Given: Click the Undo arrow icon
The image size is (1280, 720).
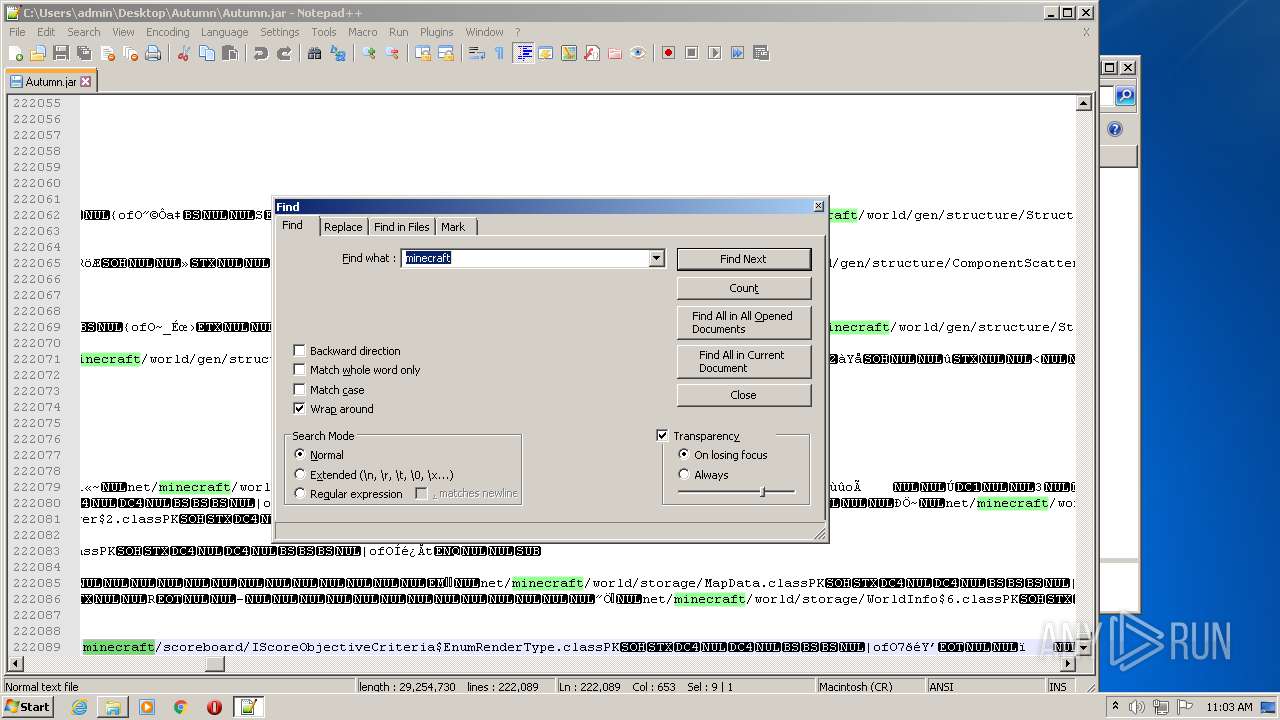Looking at the screenshot, I should [261, 53].
